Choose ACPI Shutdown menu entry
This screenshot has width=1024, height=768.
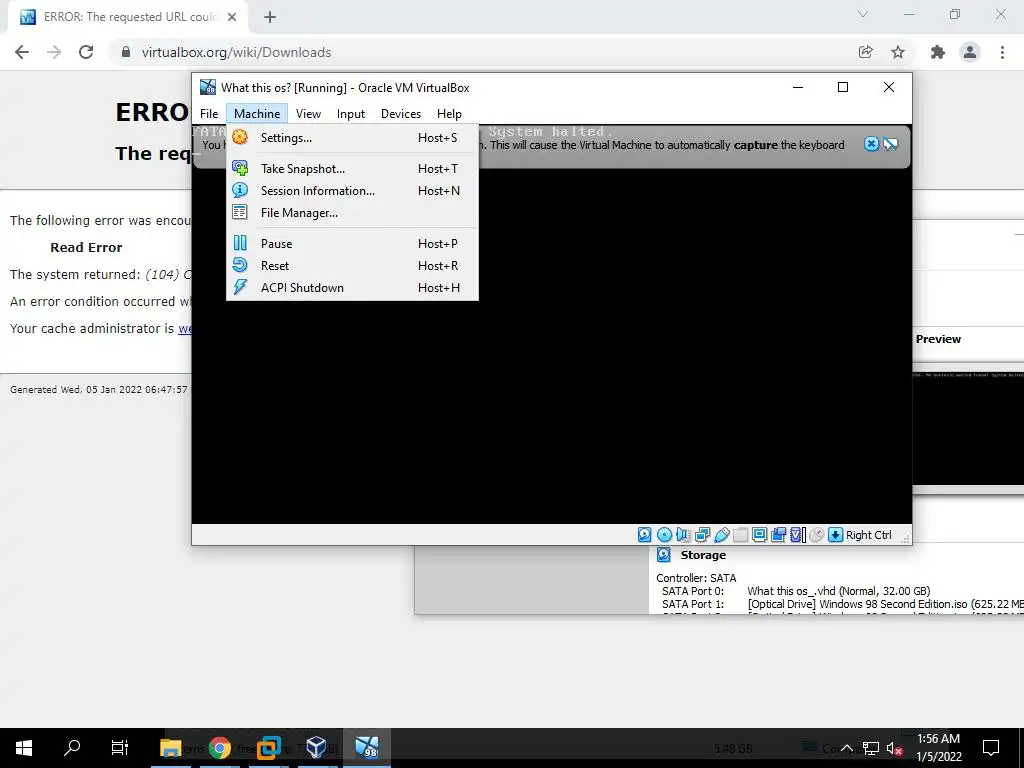(x=352, y=287)
